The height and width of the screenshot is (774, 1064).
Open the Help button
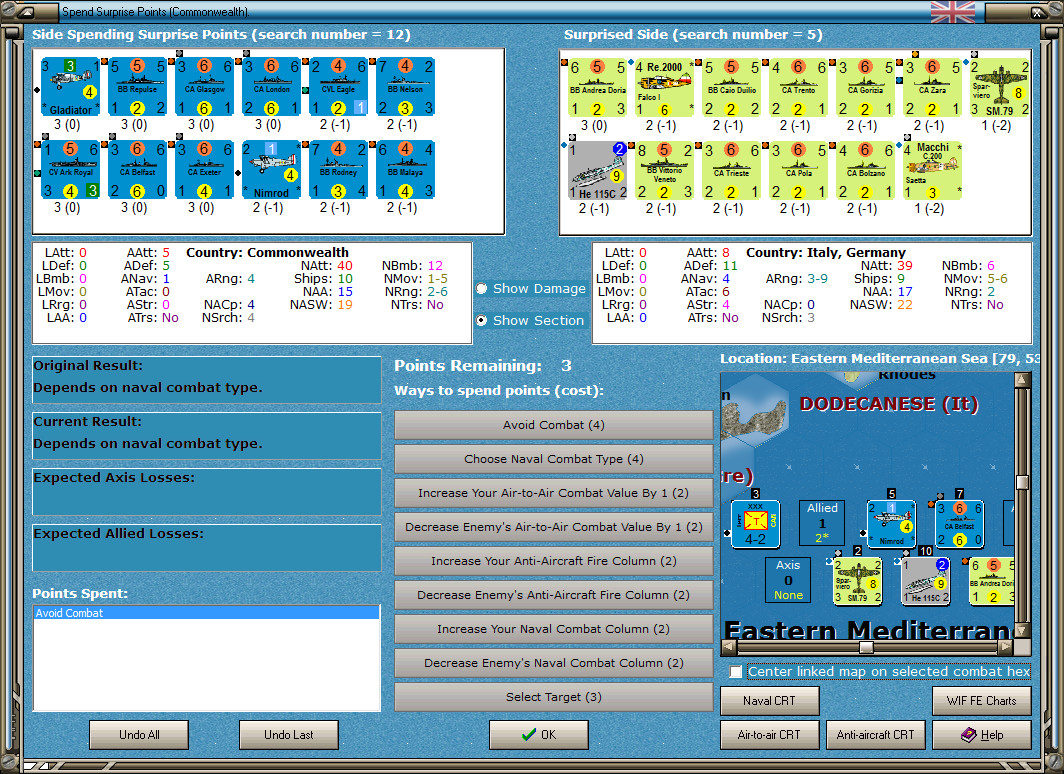pos(982,735)
